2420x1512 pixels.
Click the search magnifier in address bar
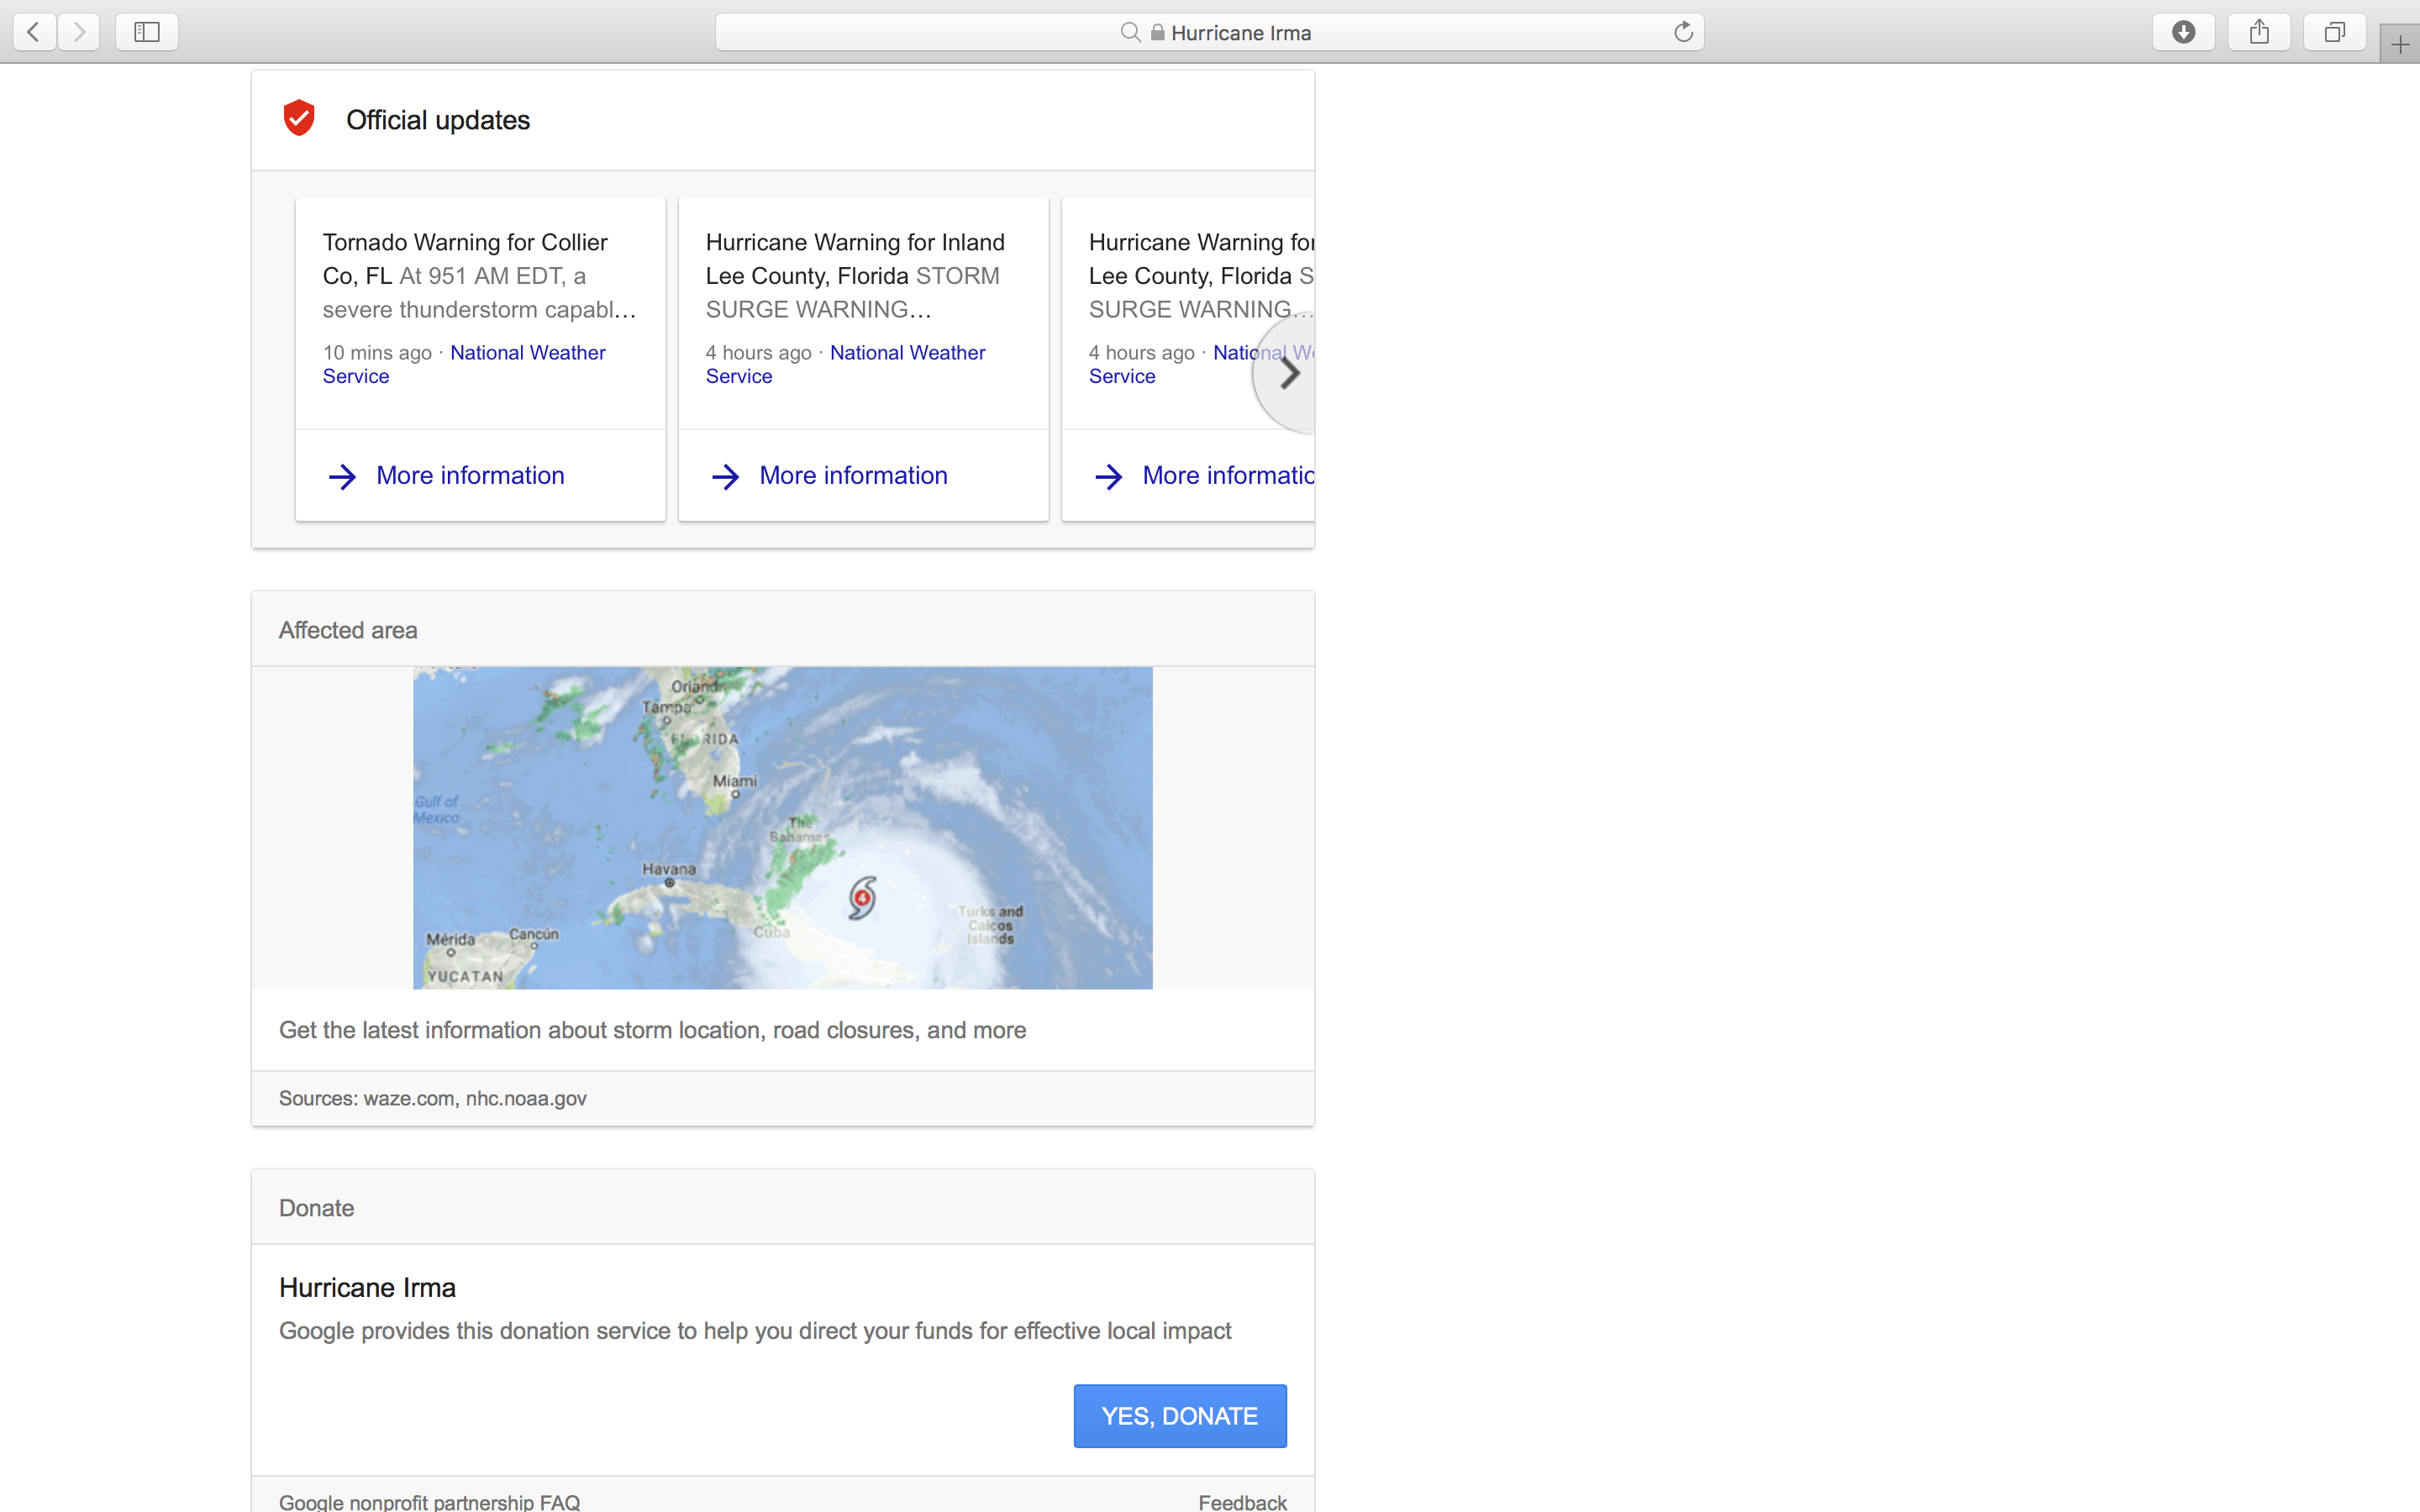pos(1130,32)
